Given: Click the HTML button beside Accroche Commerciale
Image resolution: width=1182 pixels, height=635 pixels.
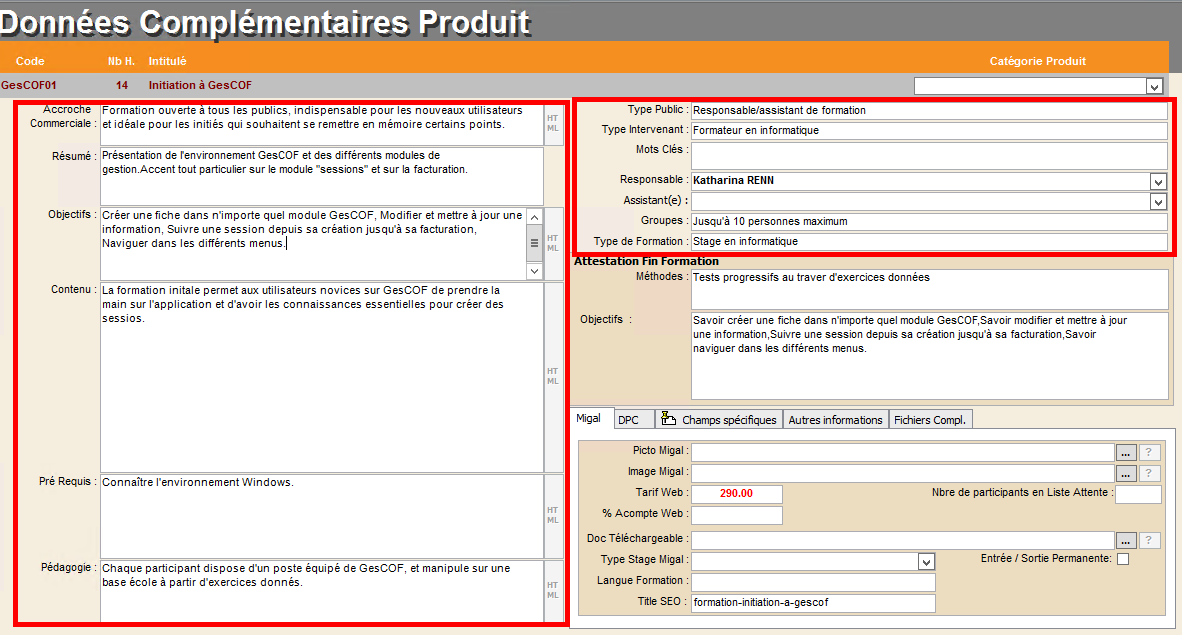Looking at the screenshot, I should (x=552, y=122).
